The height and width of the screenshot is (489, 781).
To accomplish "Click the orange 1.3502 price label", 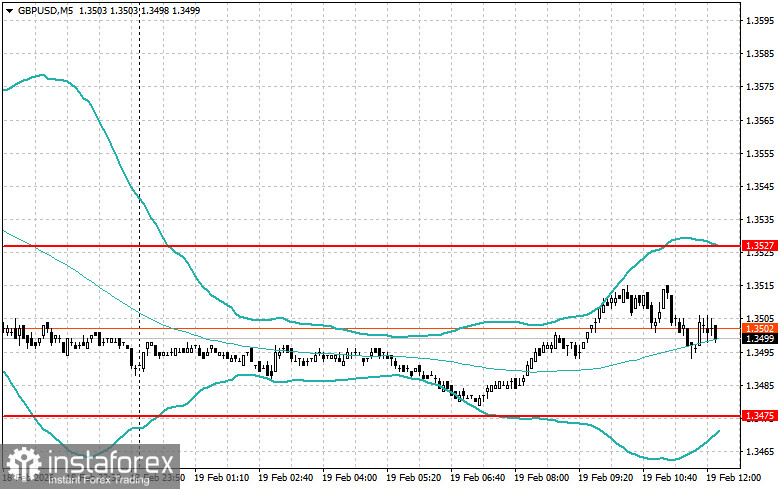I will coord(760,329).
